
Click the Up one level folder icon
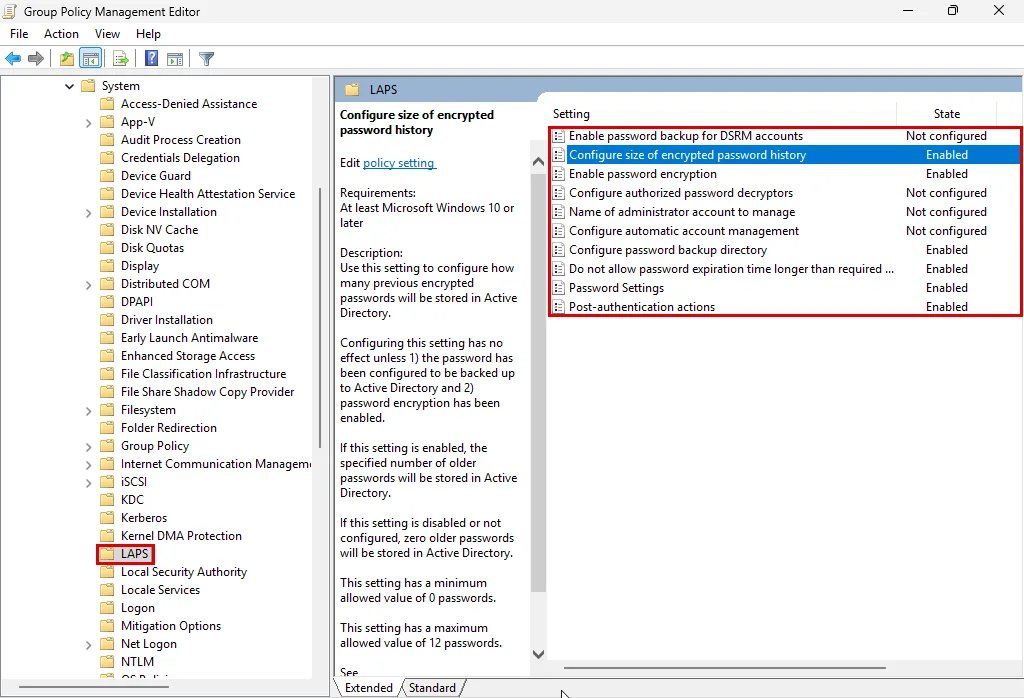[67, 59]
